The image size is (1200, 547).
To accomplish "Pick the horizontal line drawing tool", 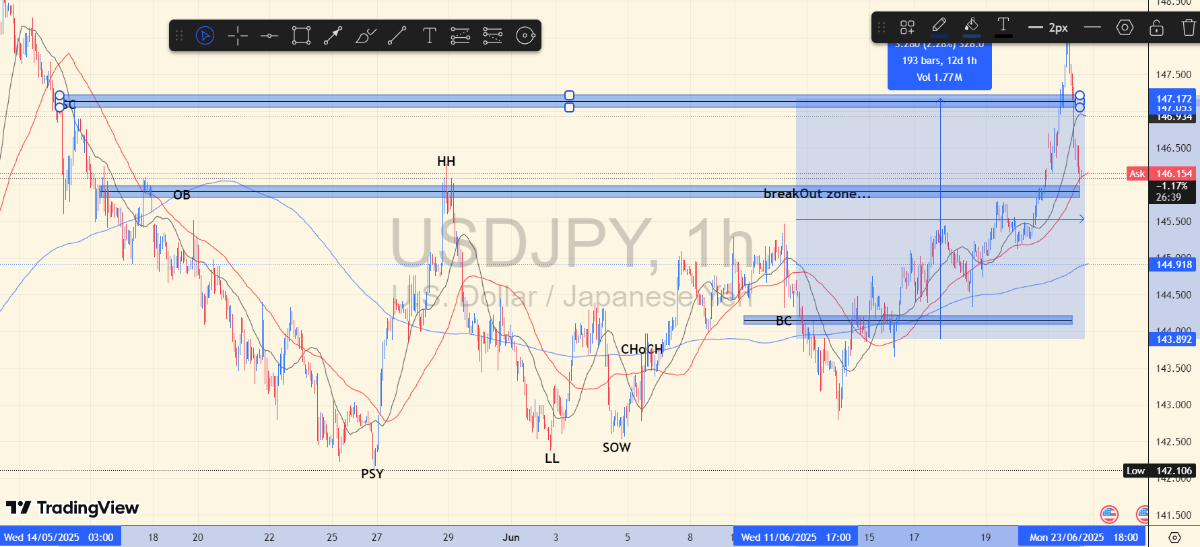I will point(269,36).
